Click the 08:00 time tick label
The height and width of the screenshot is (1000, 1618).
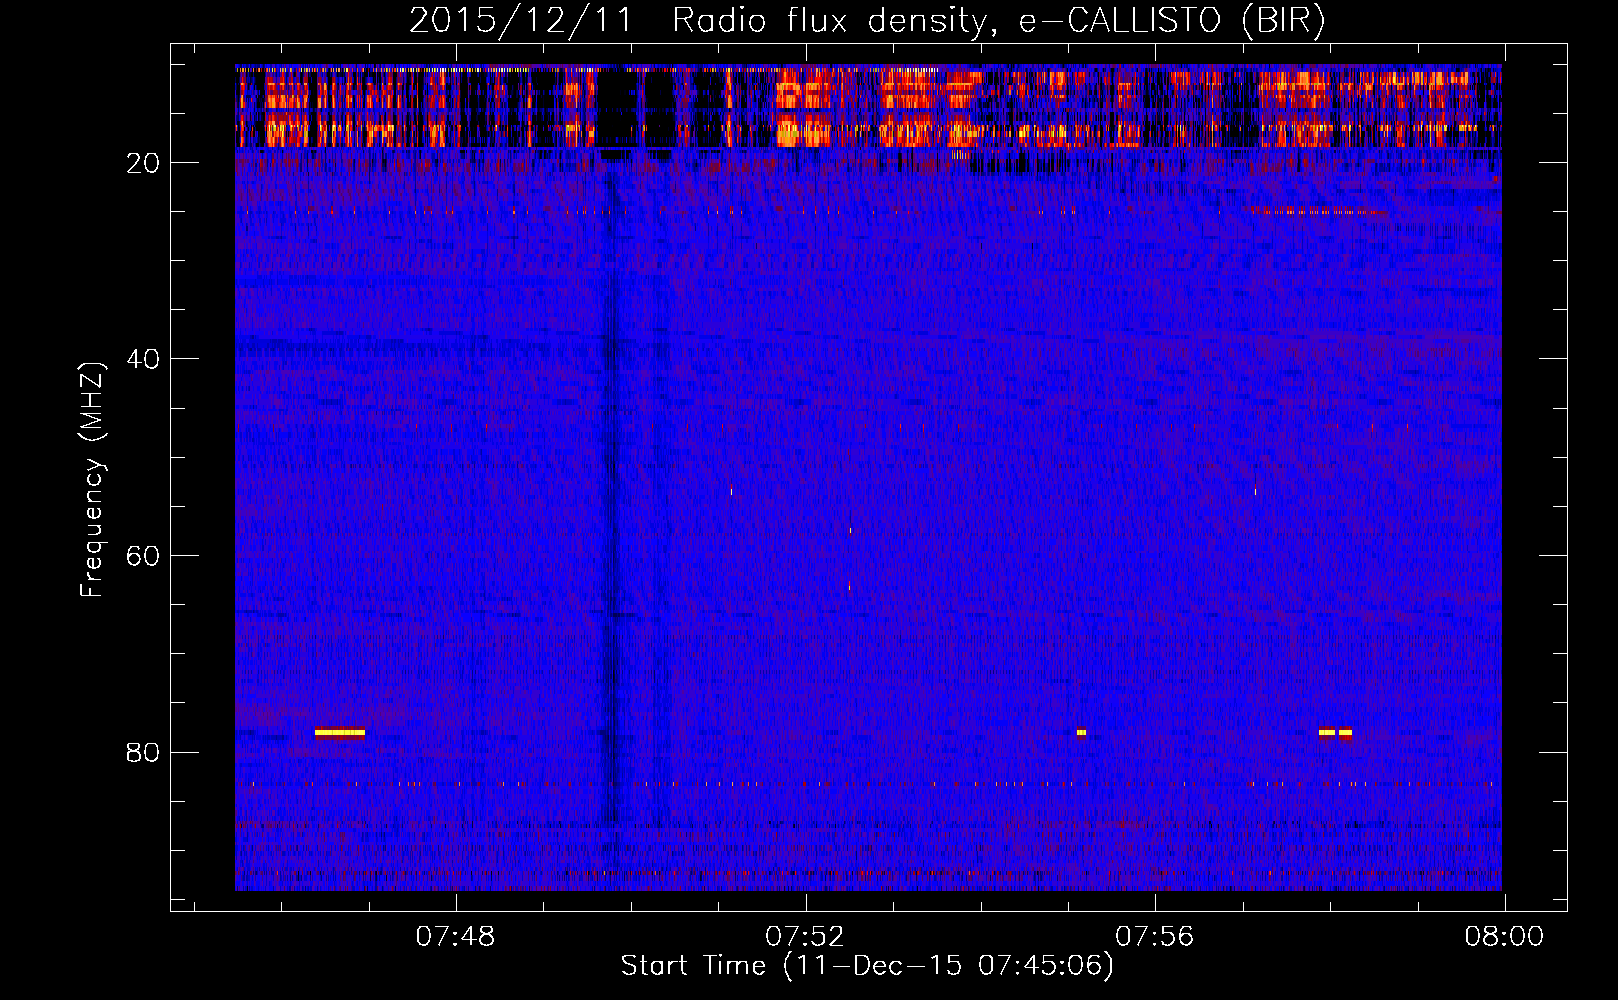click(1504, 937)
